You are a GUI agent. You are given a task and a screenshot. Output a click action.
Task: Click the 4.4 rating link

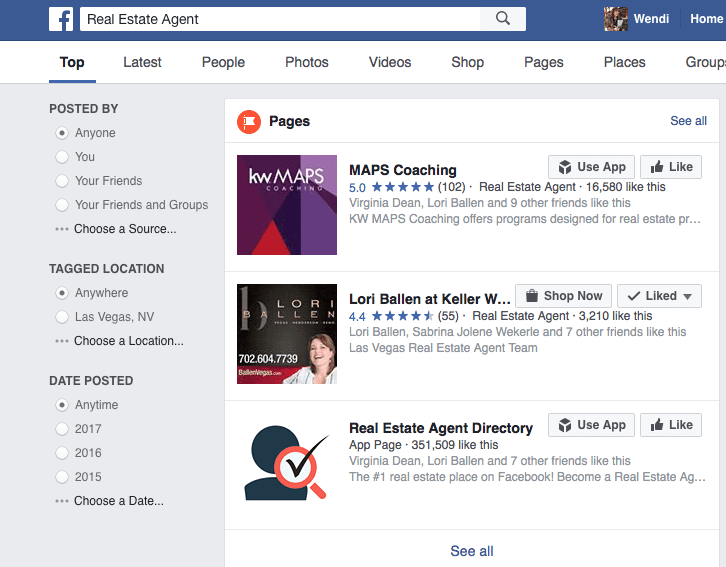pyautogui.click(x=357, y=317)
